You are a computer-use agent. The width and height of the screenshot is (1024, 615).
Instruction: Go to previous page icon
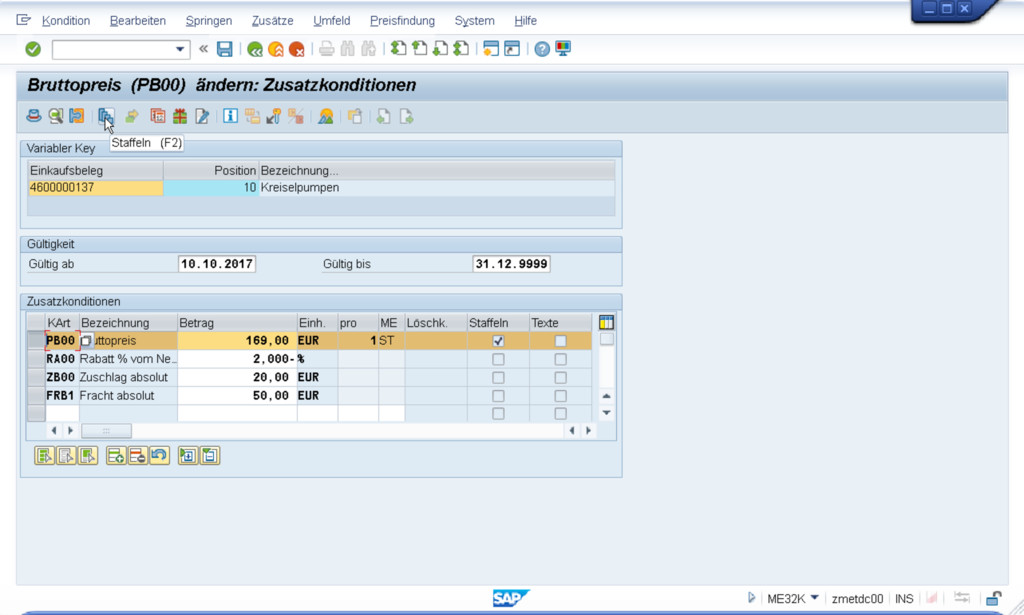click(x=419, y=48)
